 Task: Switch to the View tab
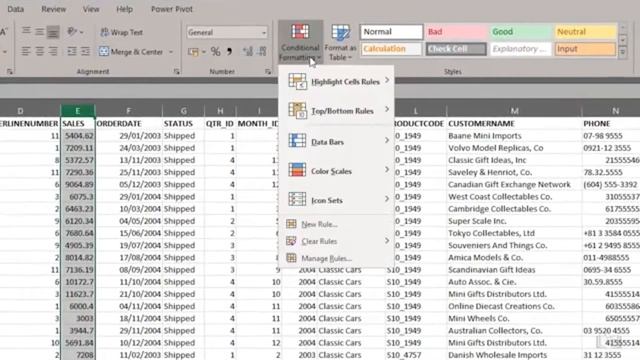91,9
